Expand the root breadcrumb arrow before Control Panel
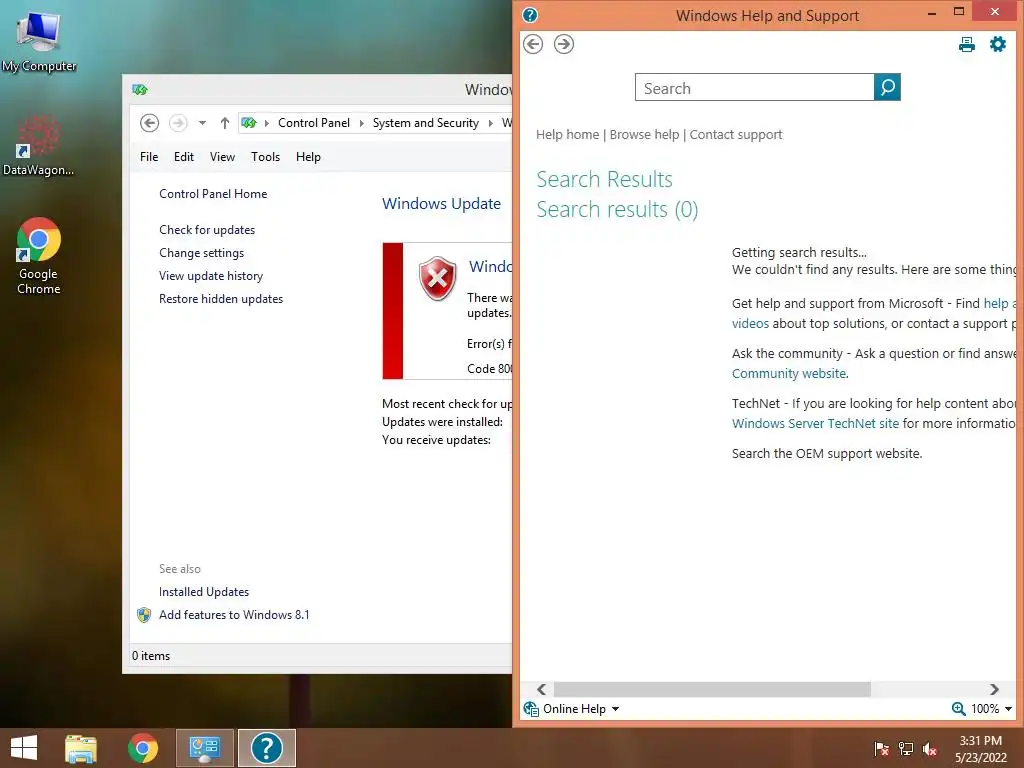The width and height of the screenshot is (1024, 768). [x=266, y=123]
